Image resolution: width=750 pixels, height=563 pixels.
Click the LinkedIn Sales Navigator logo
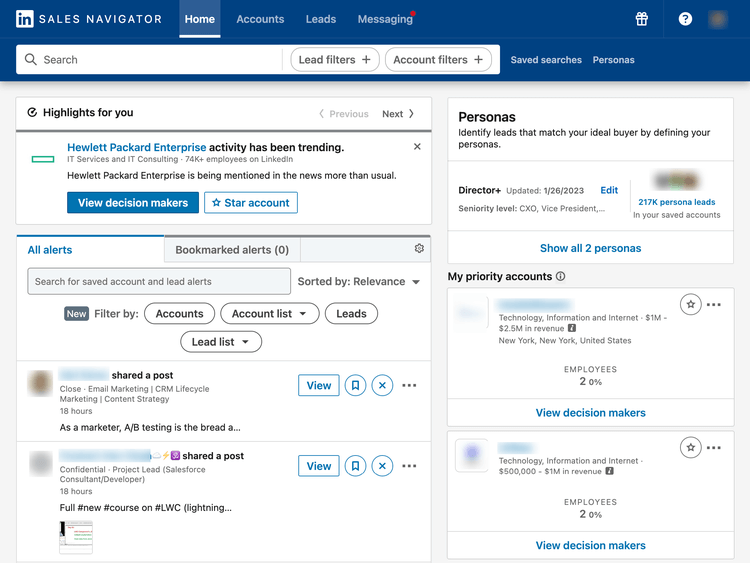pos(89,19)
